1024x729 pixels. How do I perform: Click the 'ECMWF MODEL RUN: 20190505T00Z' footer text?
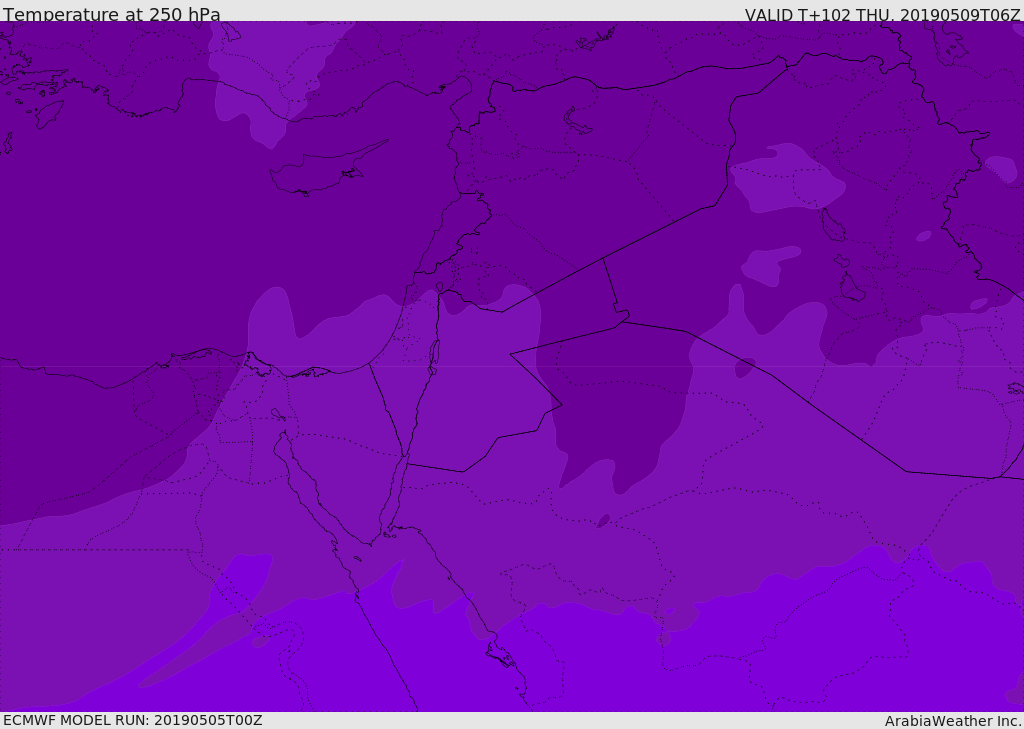pos(133,720)
